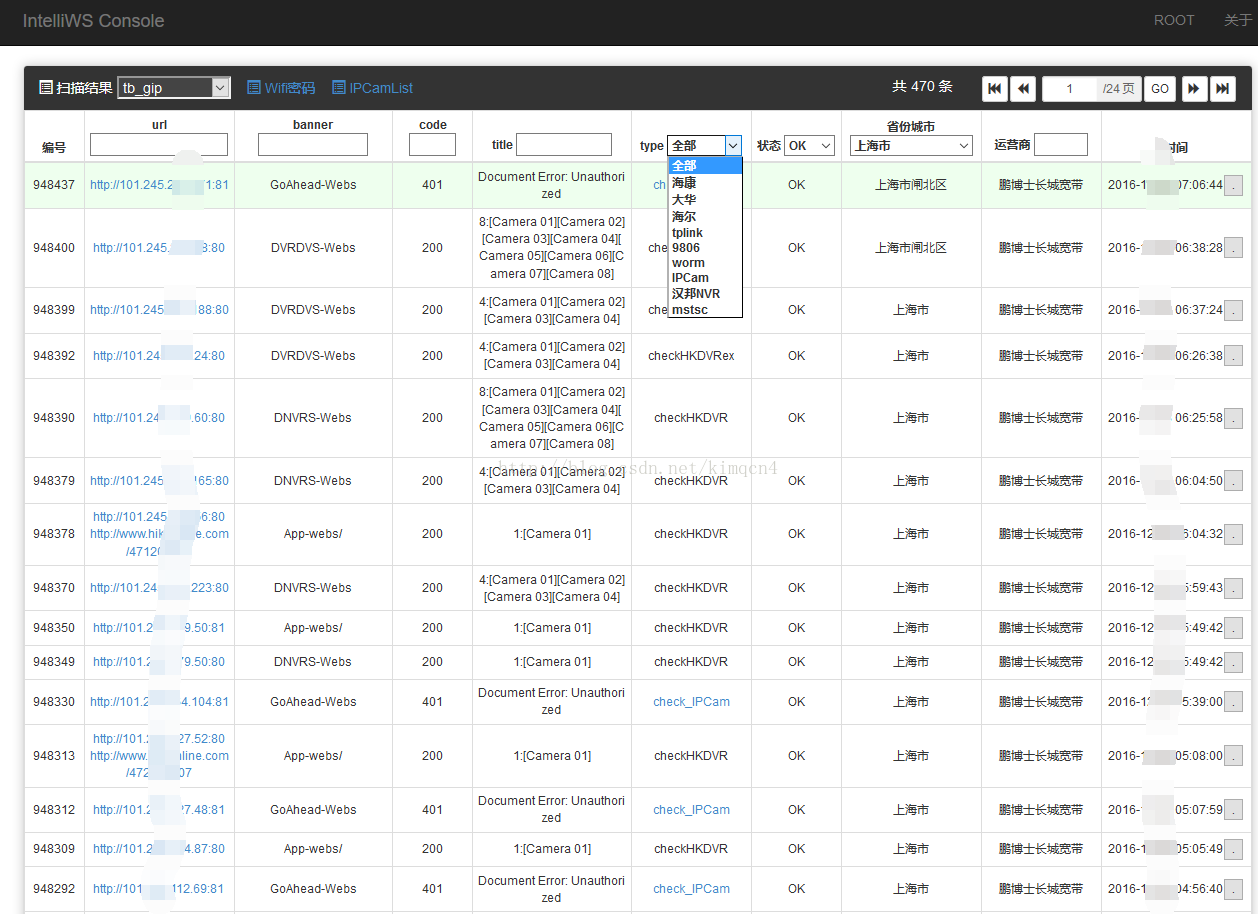The width and height of the screenshot is (1258, 914).
Task: Click the banner filter input box
Action: 313,145
